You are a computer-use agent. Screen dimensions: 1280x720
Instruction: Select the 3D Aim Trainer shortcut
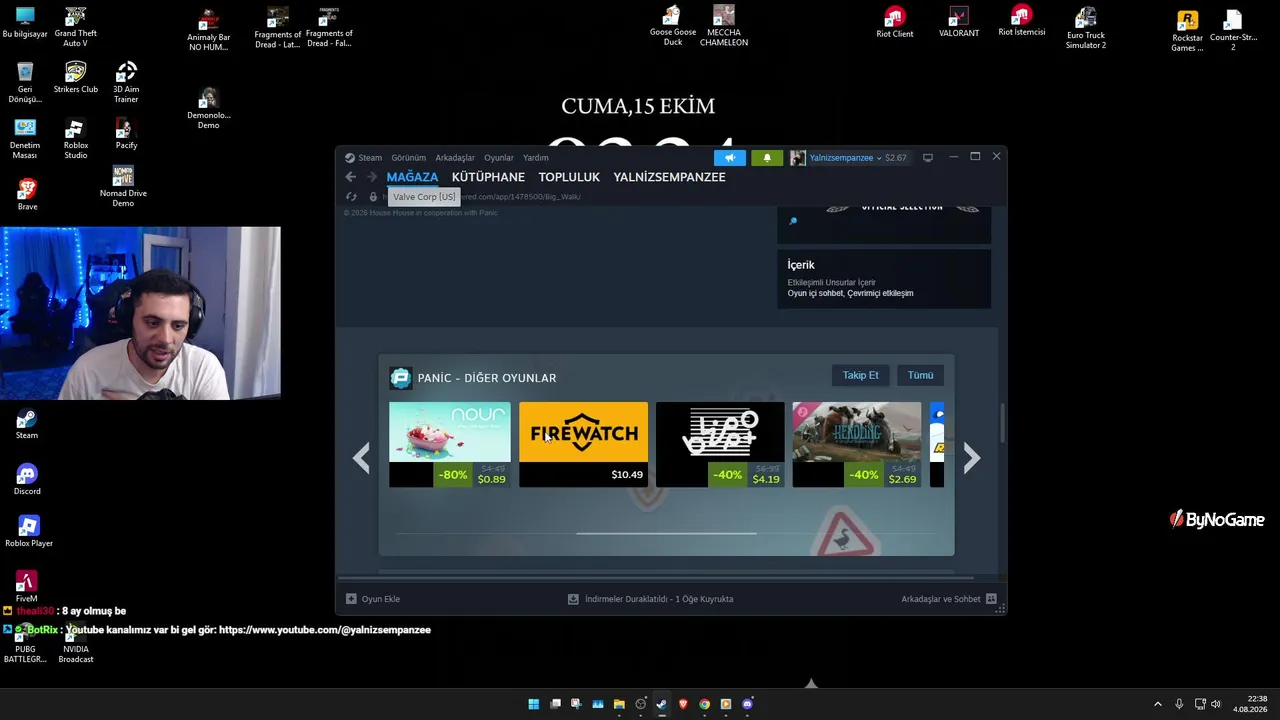pos(126,82)
